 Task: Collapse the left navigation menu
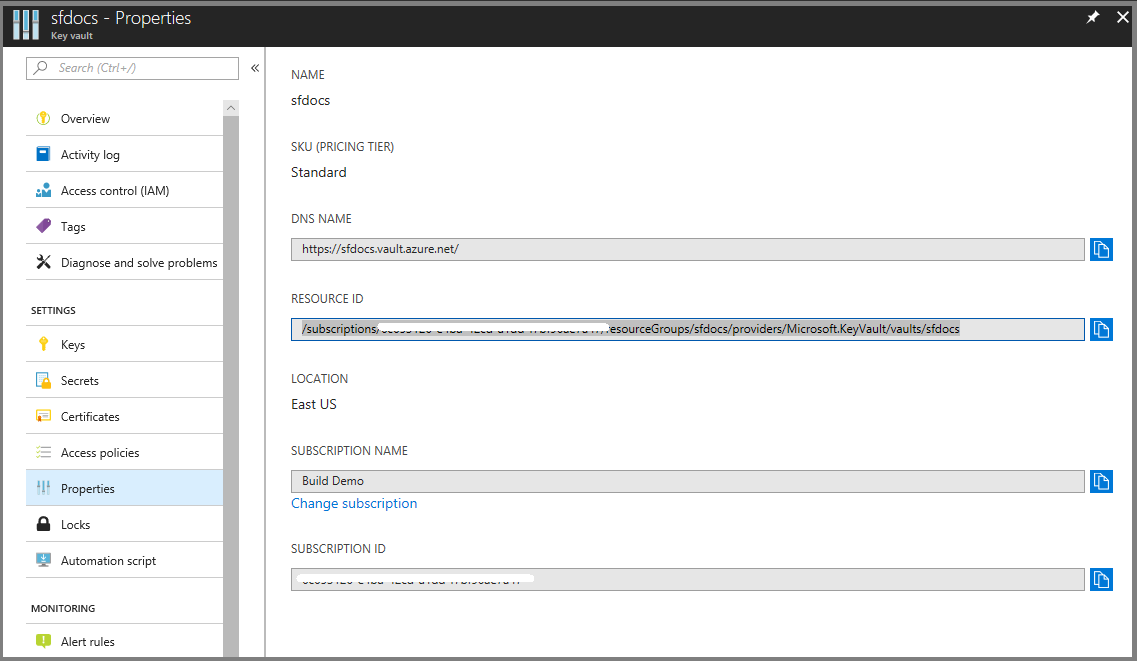tap(254, 67)
